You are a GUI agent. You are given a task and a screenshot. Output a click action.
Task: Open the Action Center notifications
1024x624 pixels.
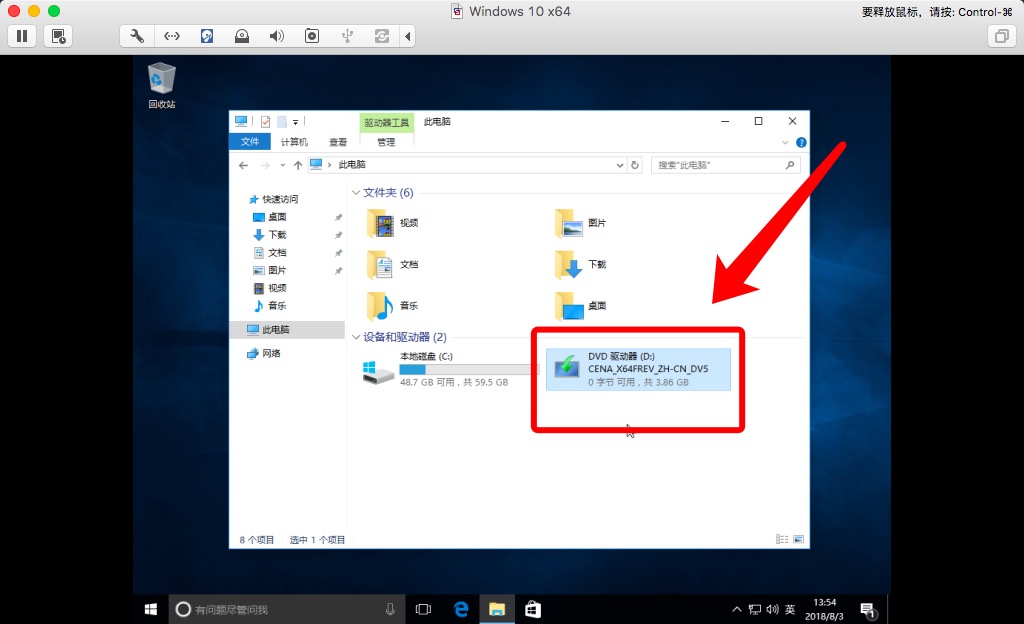point(869,610)
